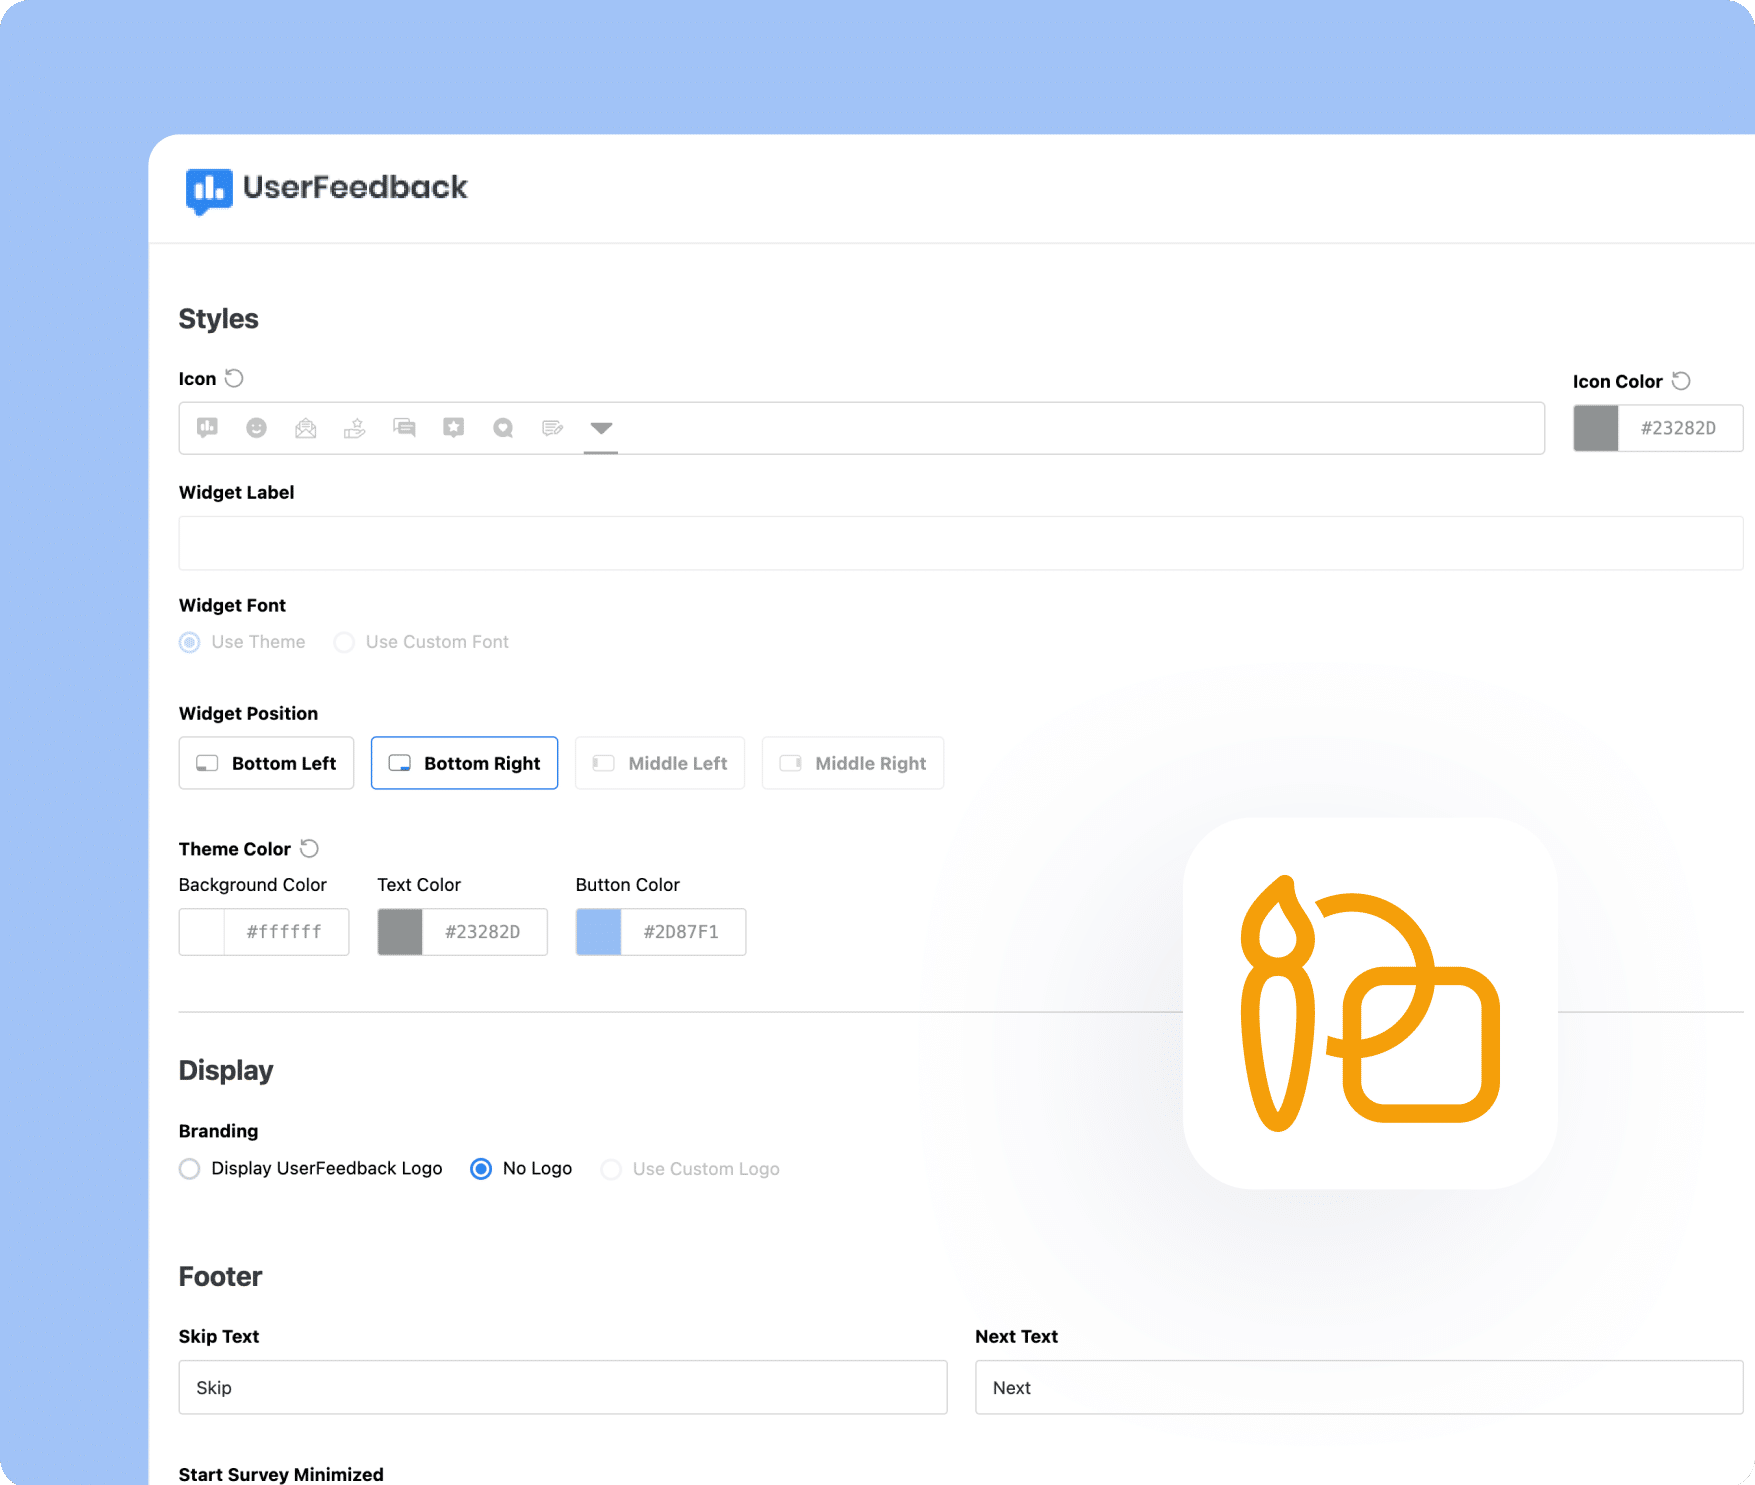The height and width of the screenshot is (1485, 1755).
Task: Click the Background Color #ffffff hex field
Action: [286, 932]
